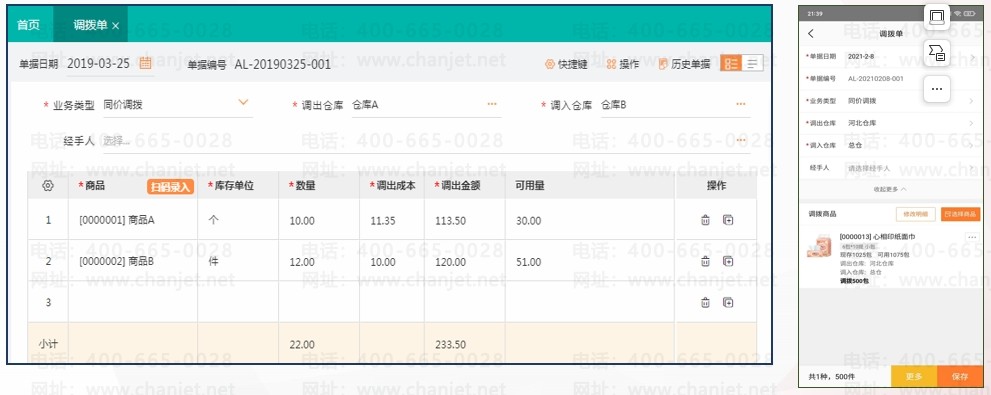Click the subtotal amount 233.50
991x395 pixels.
click(451, 344)
